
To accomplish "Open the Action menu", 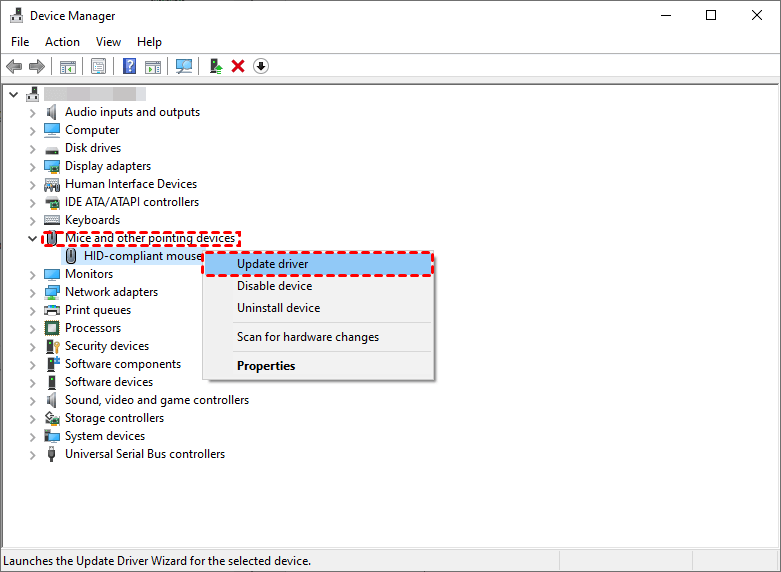I will (x=62, y=42).
